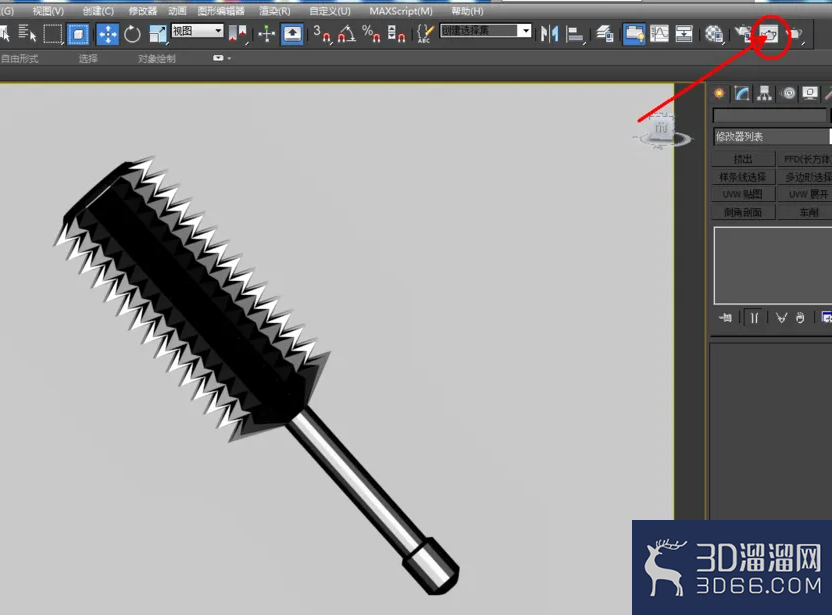The height and width of the screenshot is (615, 832).
Task: Click object name input field
Action: coord(769,115)
